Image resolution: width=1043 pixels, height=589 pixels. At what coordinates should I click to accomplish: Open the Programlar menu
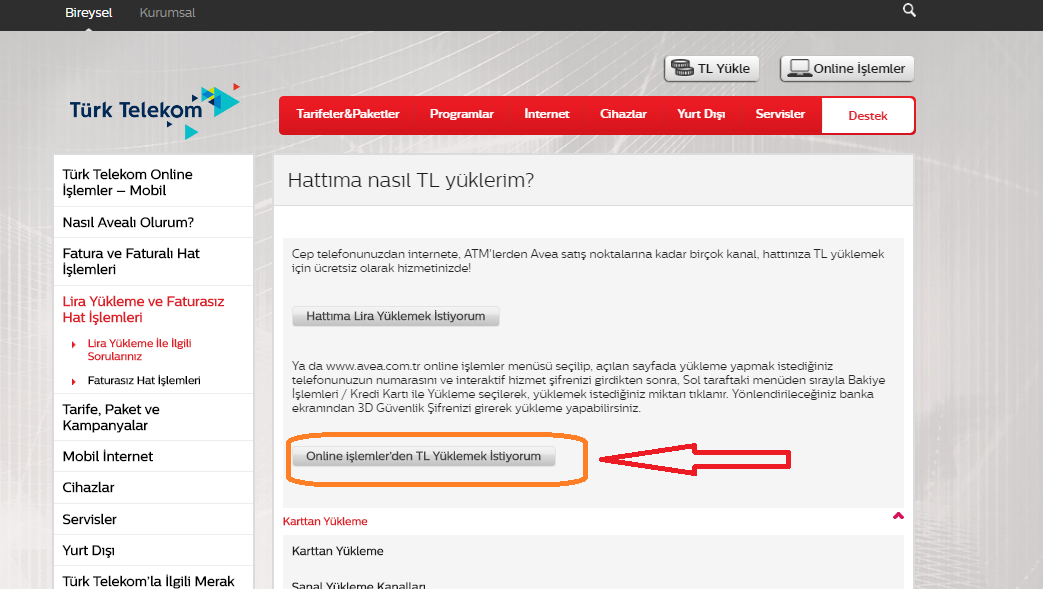(x=462, y=114)
